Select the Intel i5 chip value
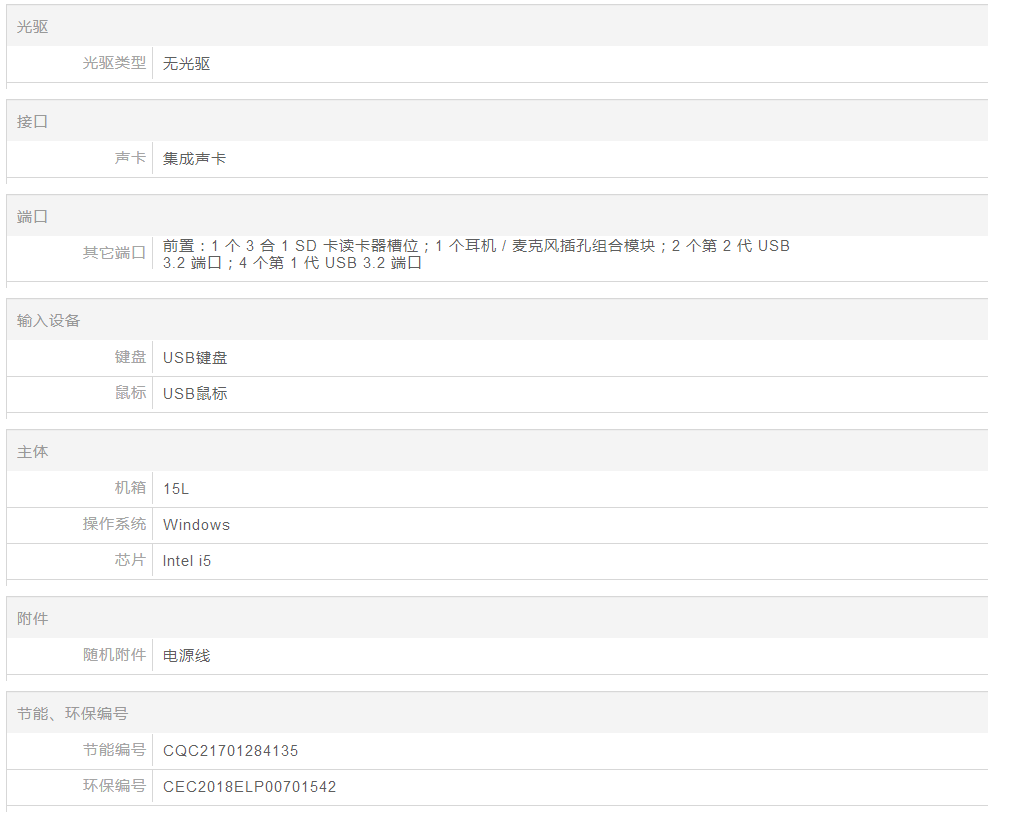This screenshot has width=1009, height=822. (x=187, y=561)
